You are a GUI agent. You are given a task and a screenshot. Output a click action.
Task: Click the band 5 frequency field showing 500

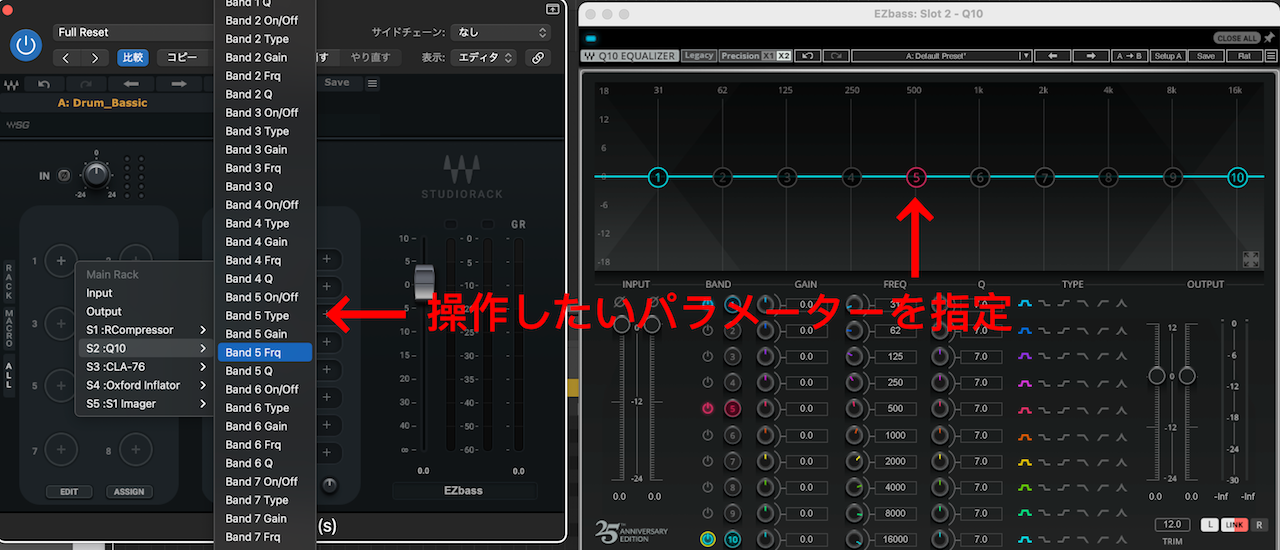pos(895,409)
